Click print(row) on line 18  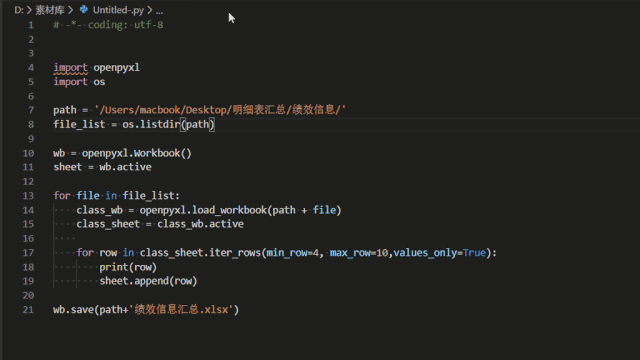pyautogui.click(x=128, y=267)
